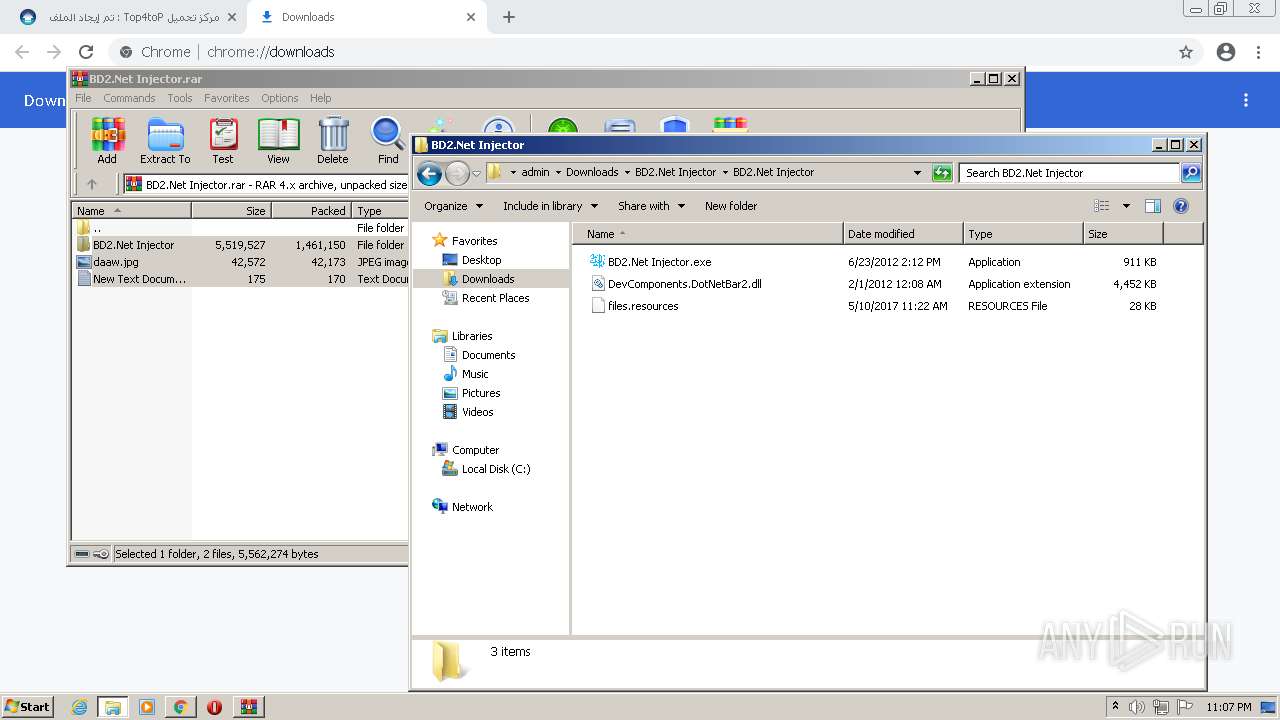Click the Explorer Back arrow button
Screen dimensions: 1280x720
[429, 173]
